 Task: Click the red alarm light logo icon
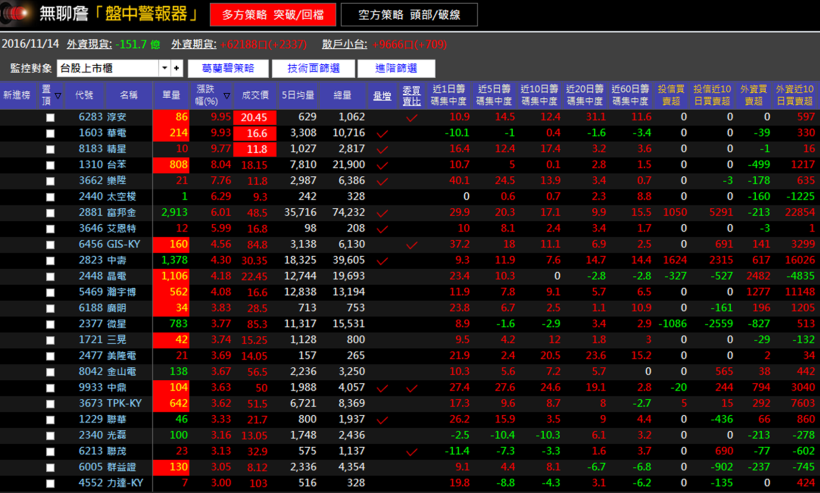(x=17, y=14)
